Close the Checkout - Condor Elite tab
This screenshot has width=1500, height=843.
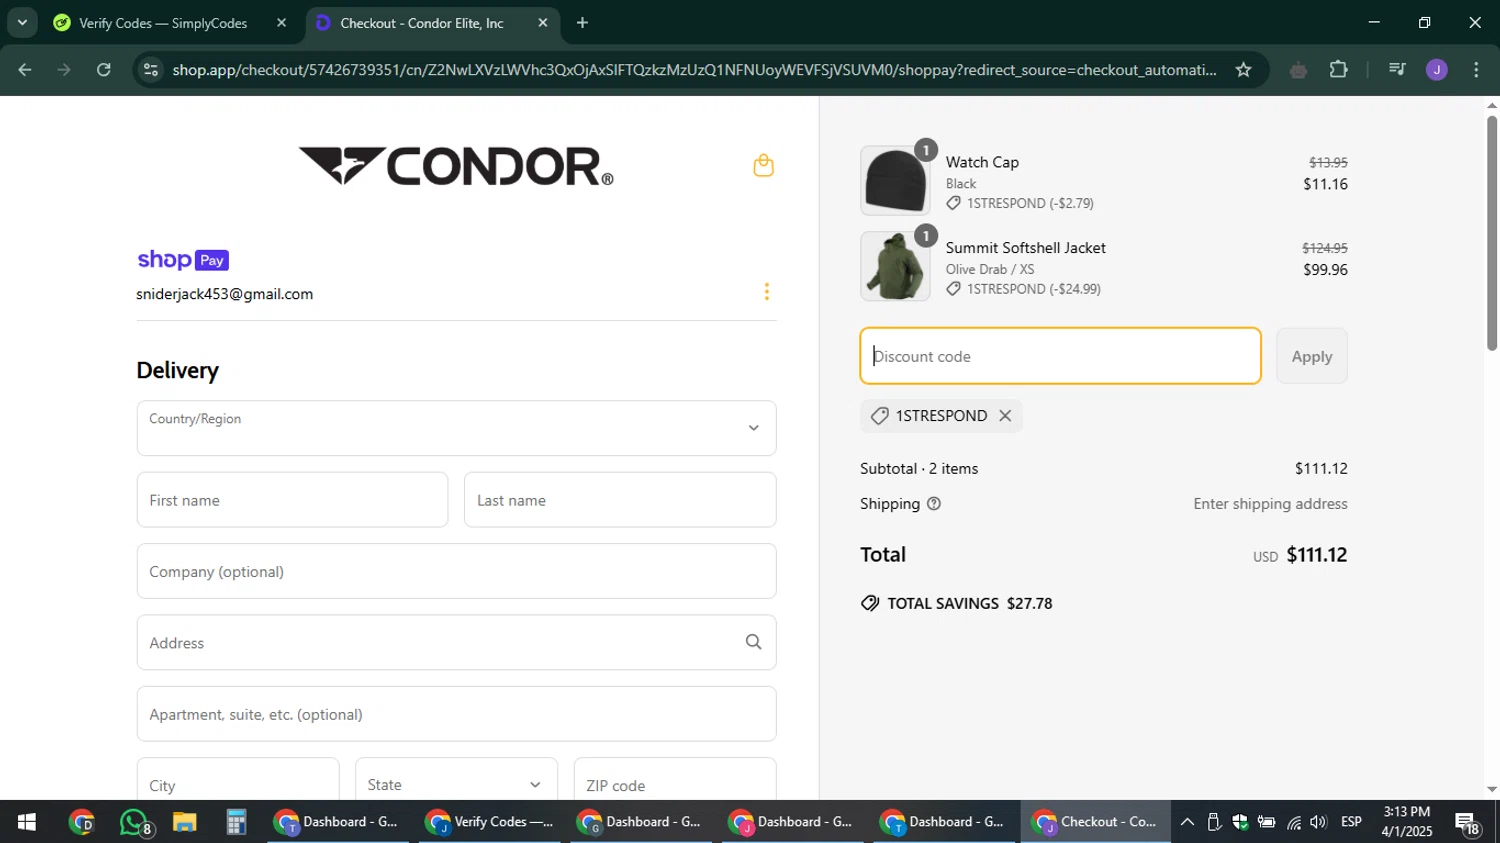543,23
